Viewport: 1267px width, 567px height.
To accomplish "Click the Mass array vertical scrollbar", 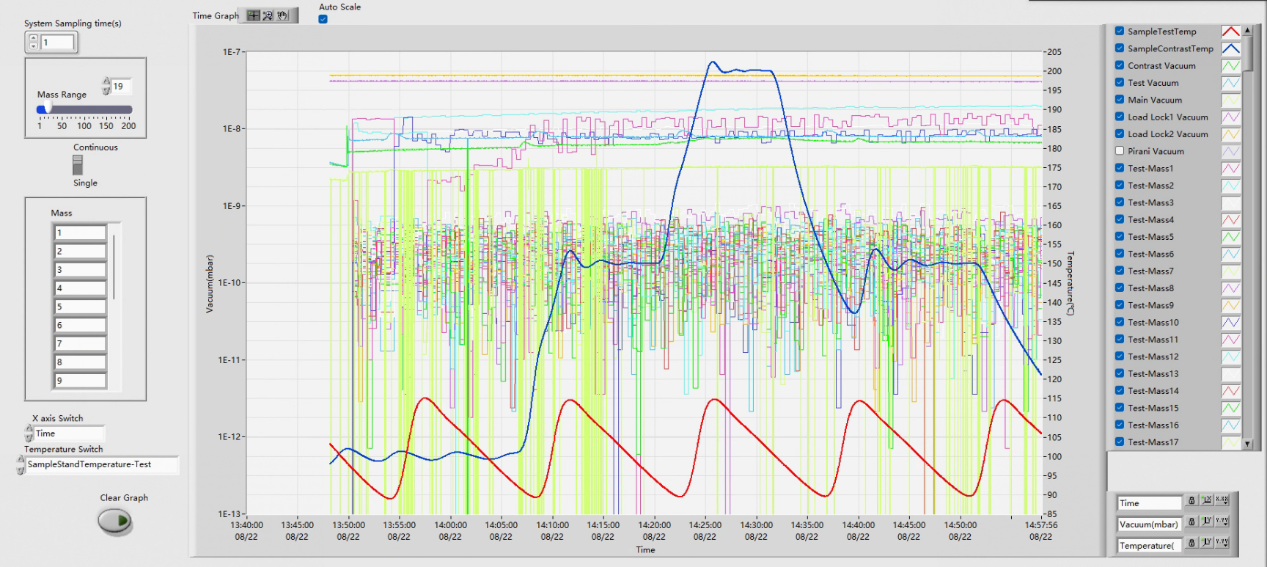I will click(114, 267).
